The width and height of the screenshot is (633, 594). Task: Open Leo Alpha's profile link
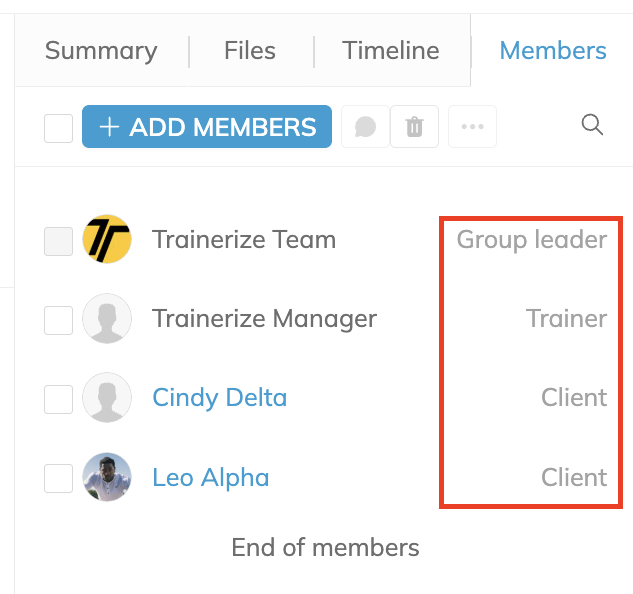pos(210,478)
